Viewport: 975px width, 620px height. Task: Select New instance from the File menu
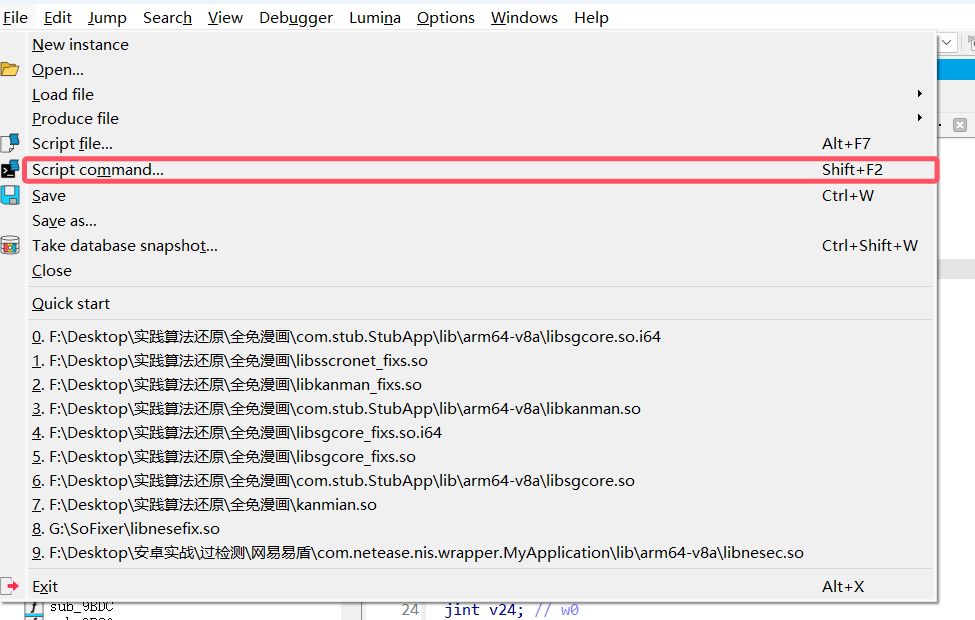click(x=80, y=44)
